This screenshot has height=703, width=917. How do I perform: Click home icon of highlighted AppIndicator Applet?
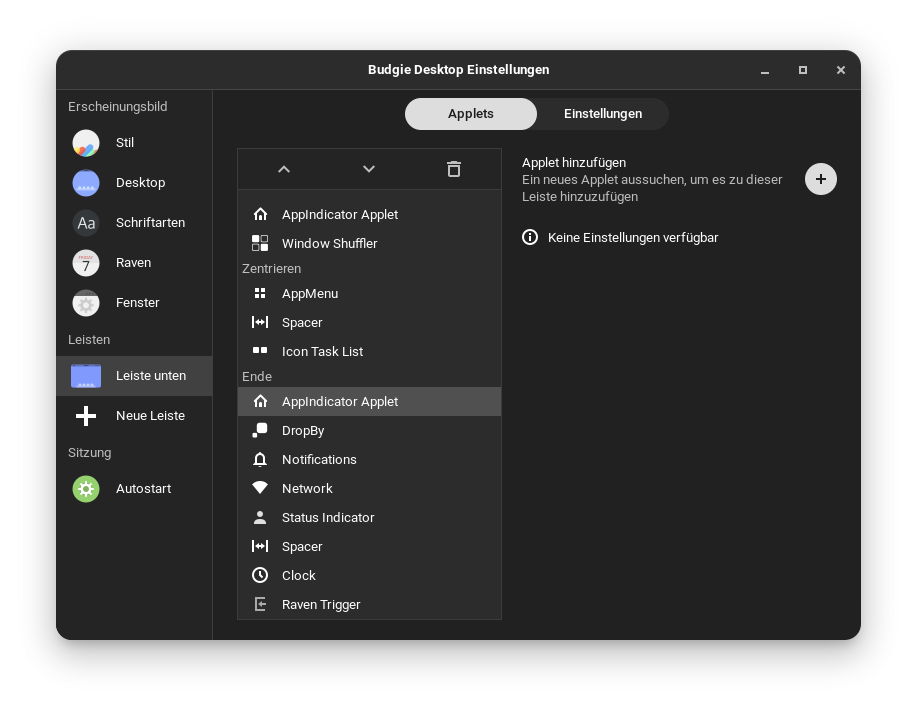(x=260, y=401)
